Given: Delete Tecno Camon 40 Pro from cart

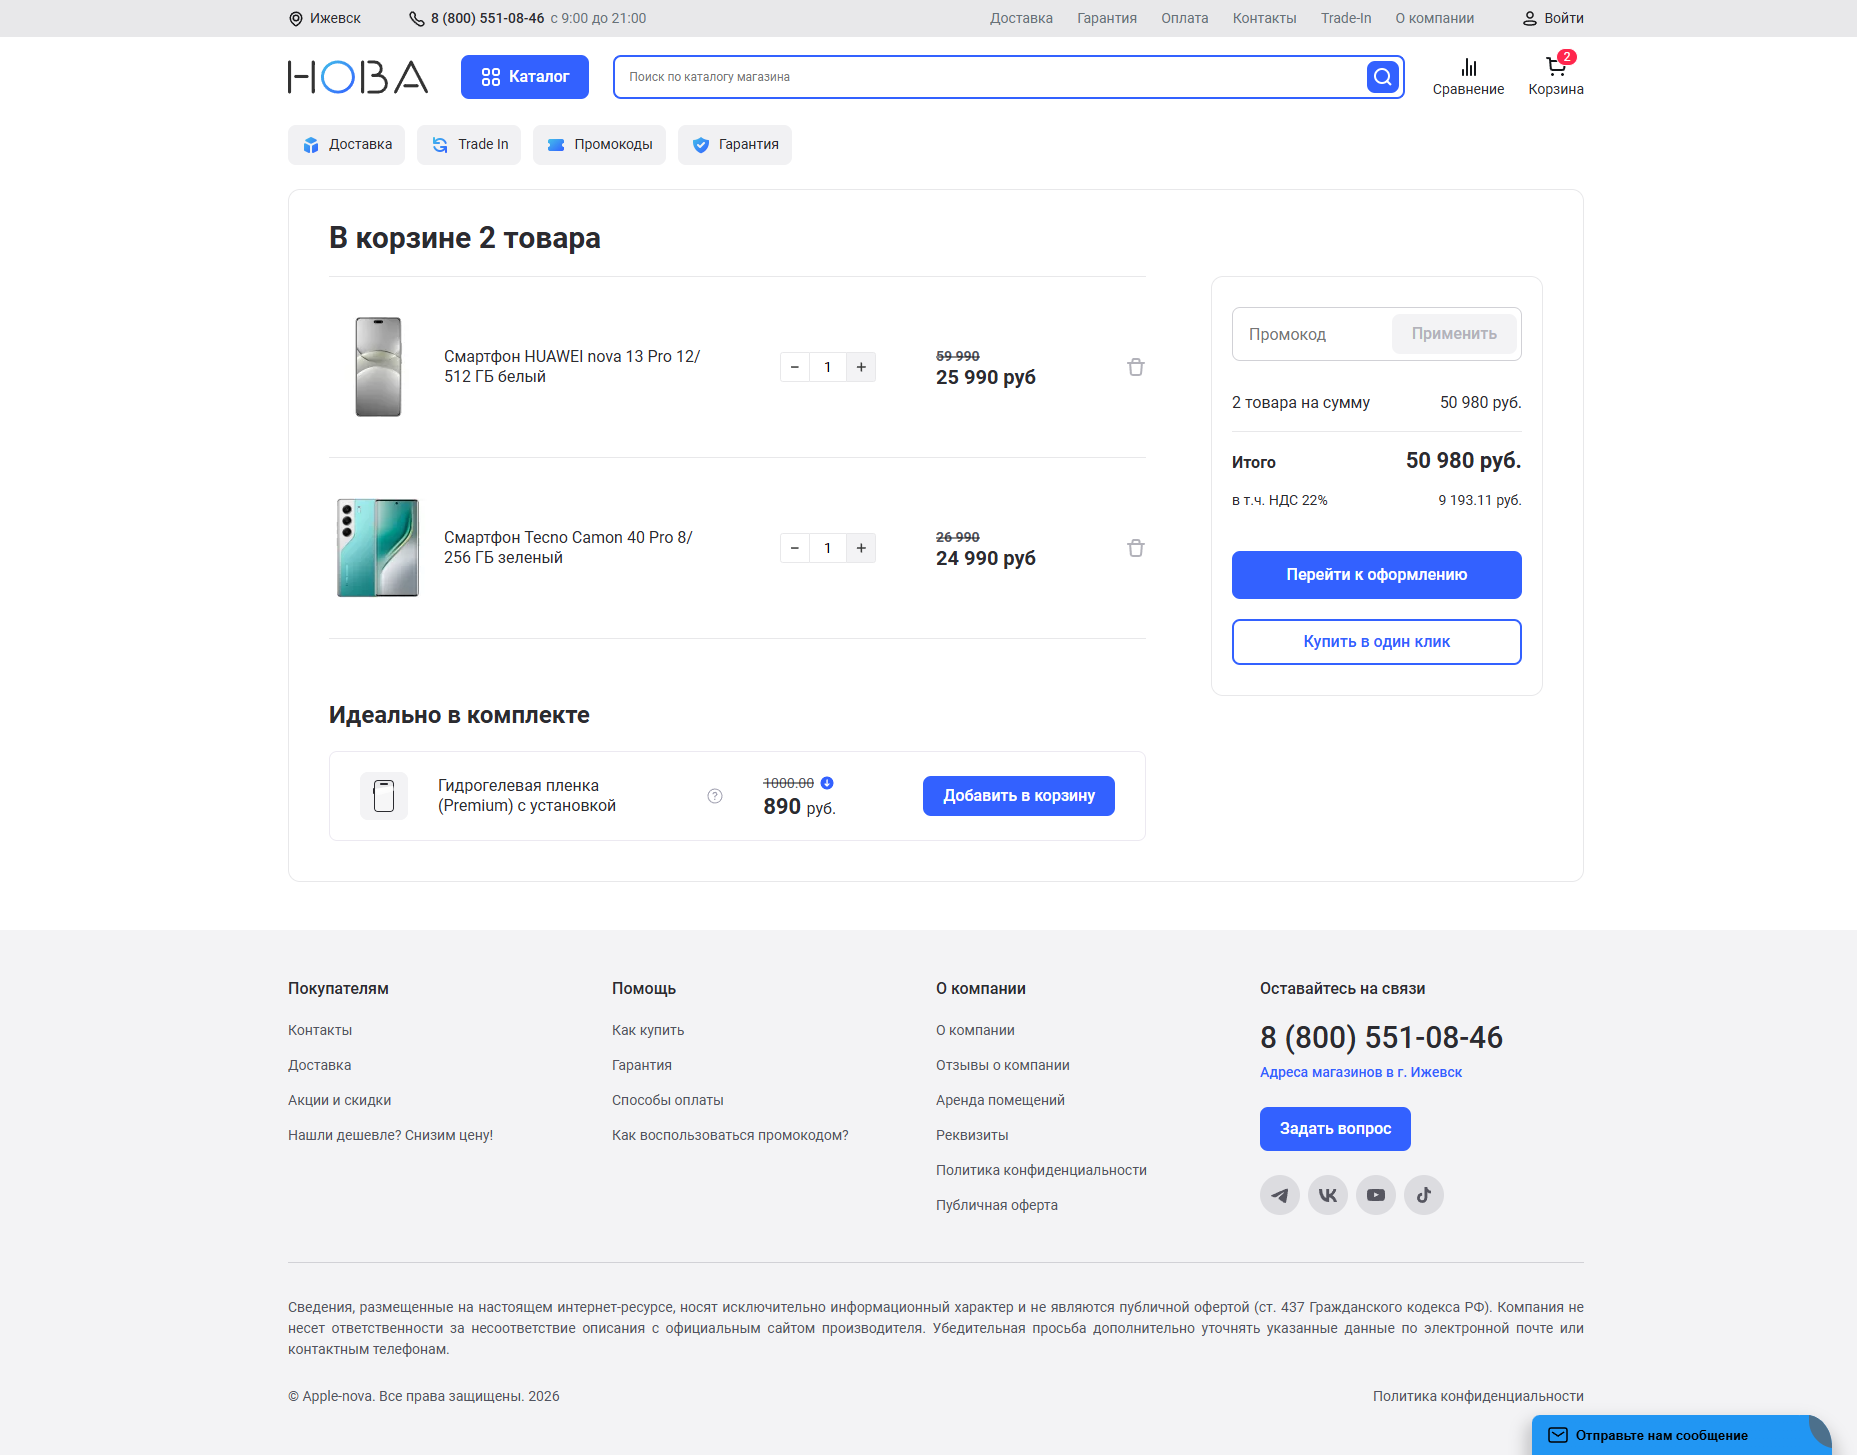Looking at the screenshot, I should point(1136,548).
